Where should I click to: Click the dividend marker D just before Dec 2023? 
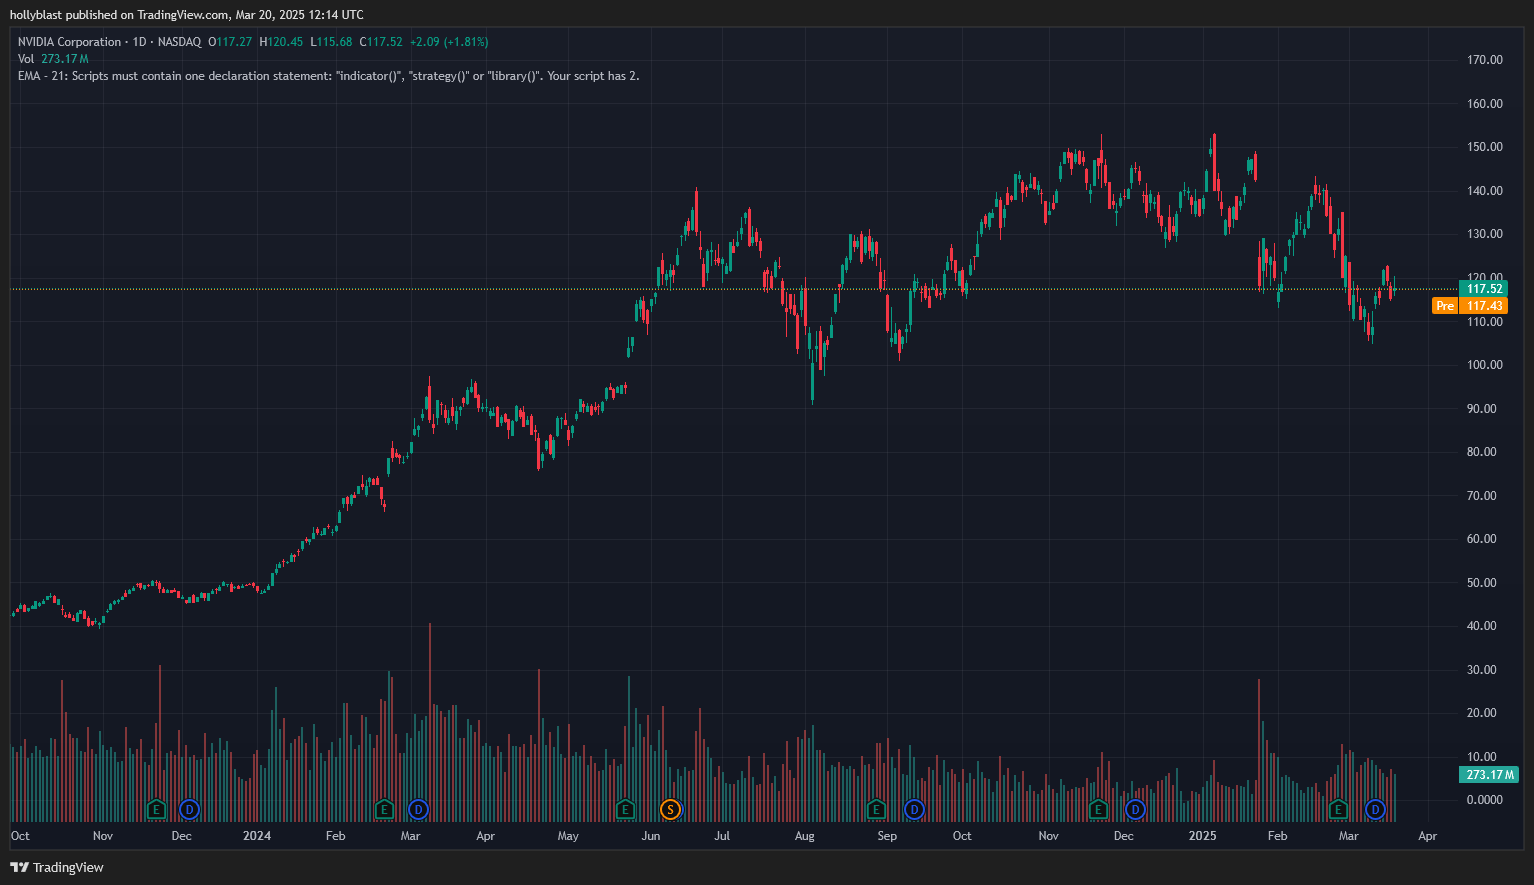(189, 809)
